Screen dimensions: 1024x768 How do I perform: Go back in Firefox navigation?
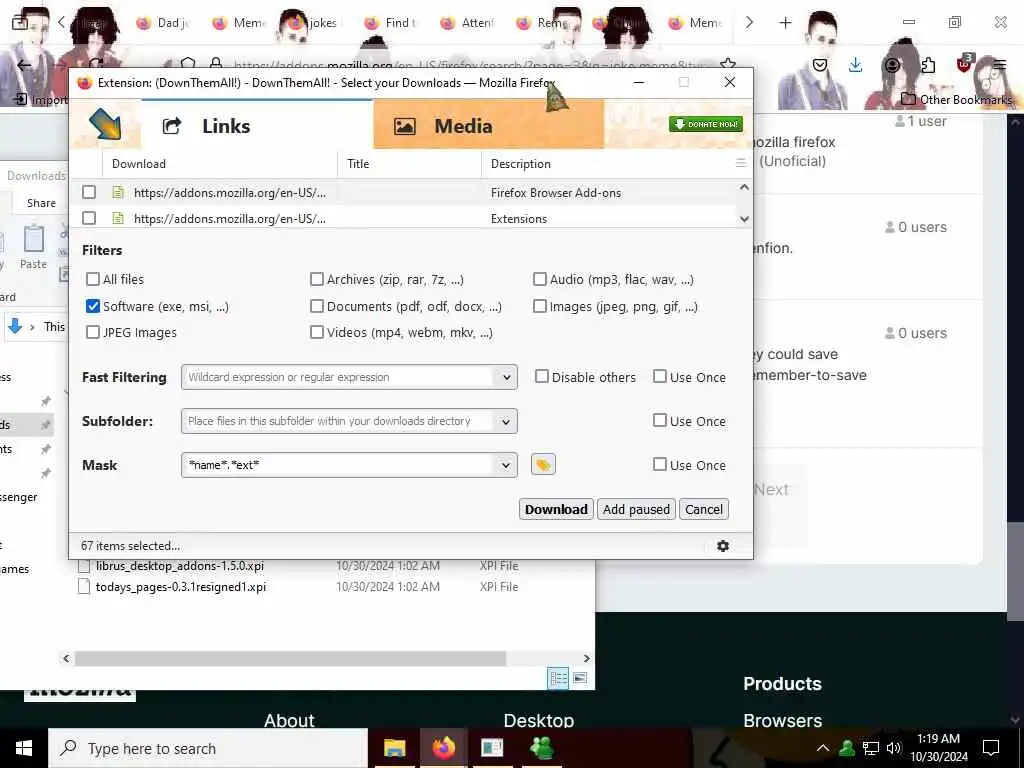[24, 65]
